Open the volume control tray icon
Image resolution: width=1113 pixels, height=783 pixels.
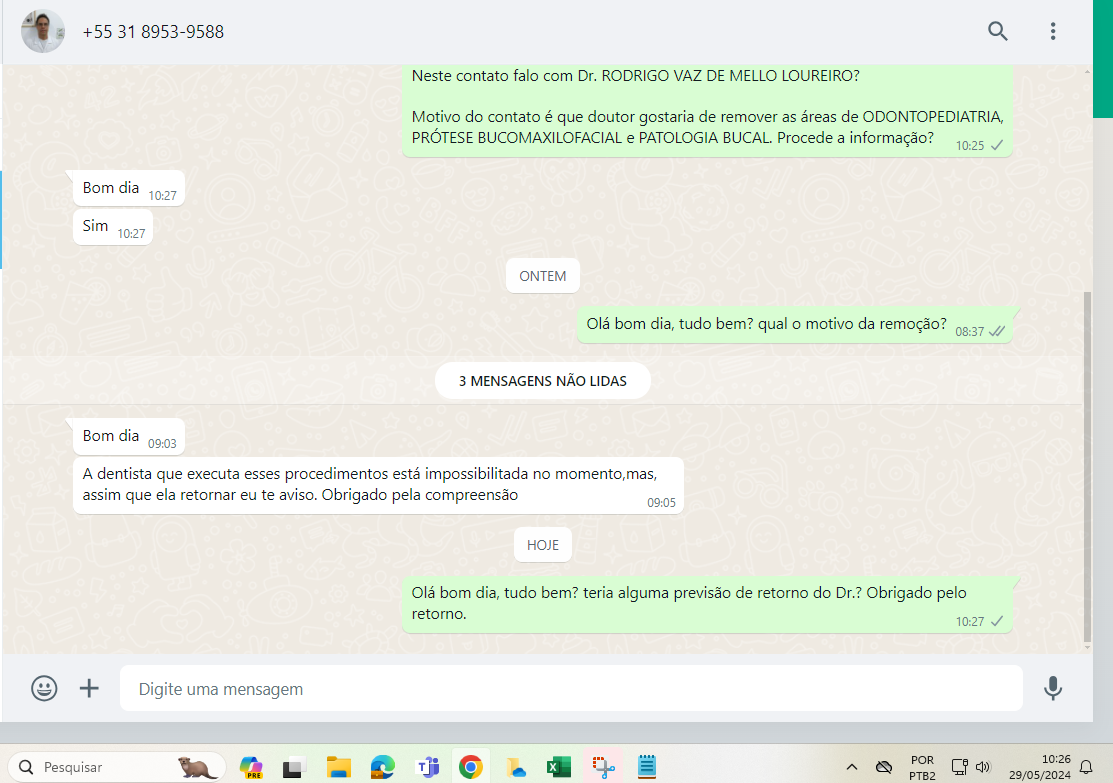click(x=983, y=767)
